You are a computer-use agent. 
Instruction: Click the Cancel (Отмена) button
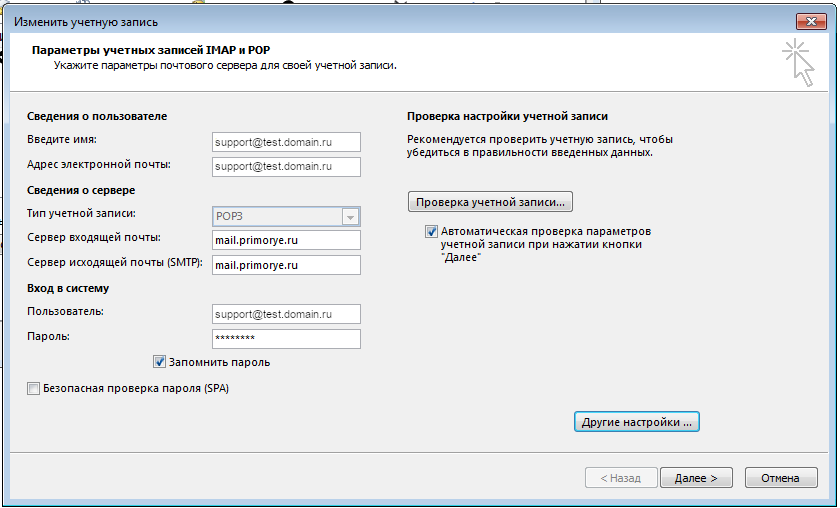click(x=780, y=478)
